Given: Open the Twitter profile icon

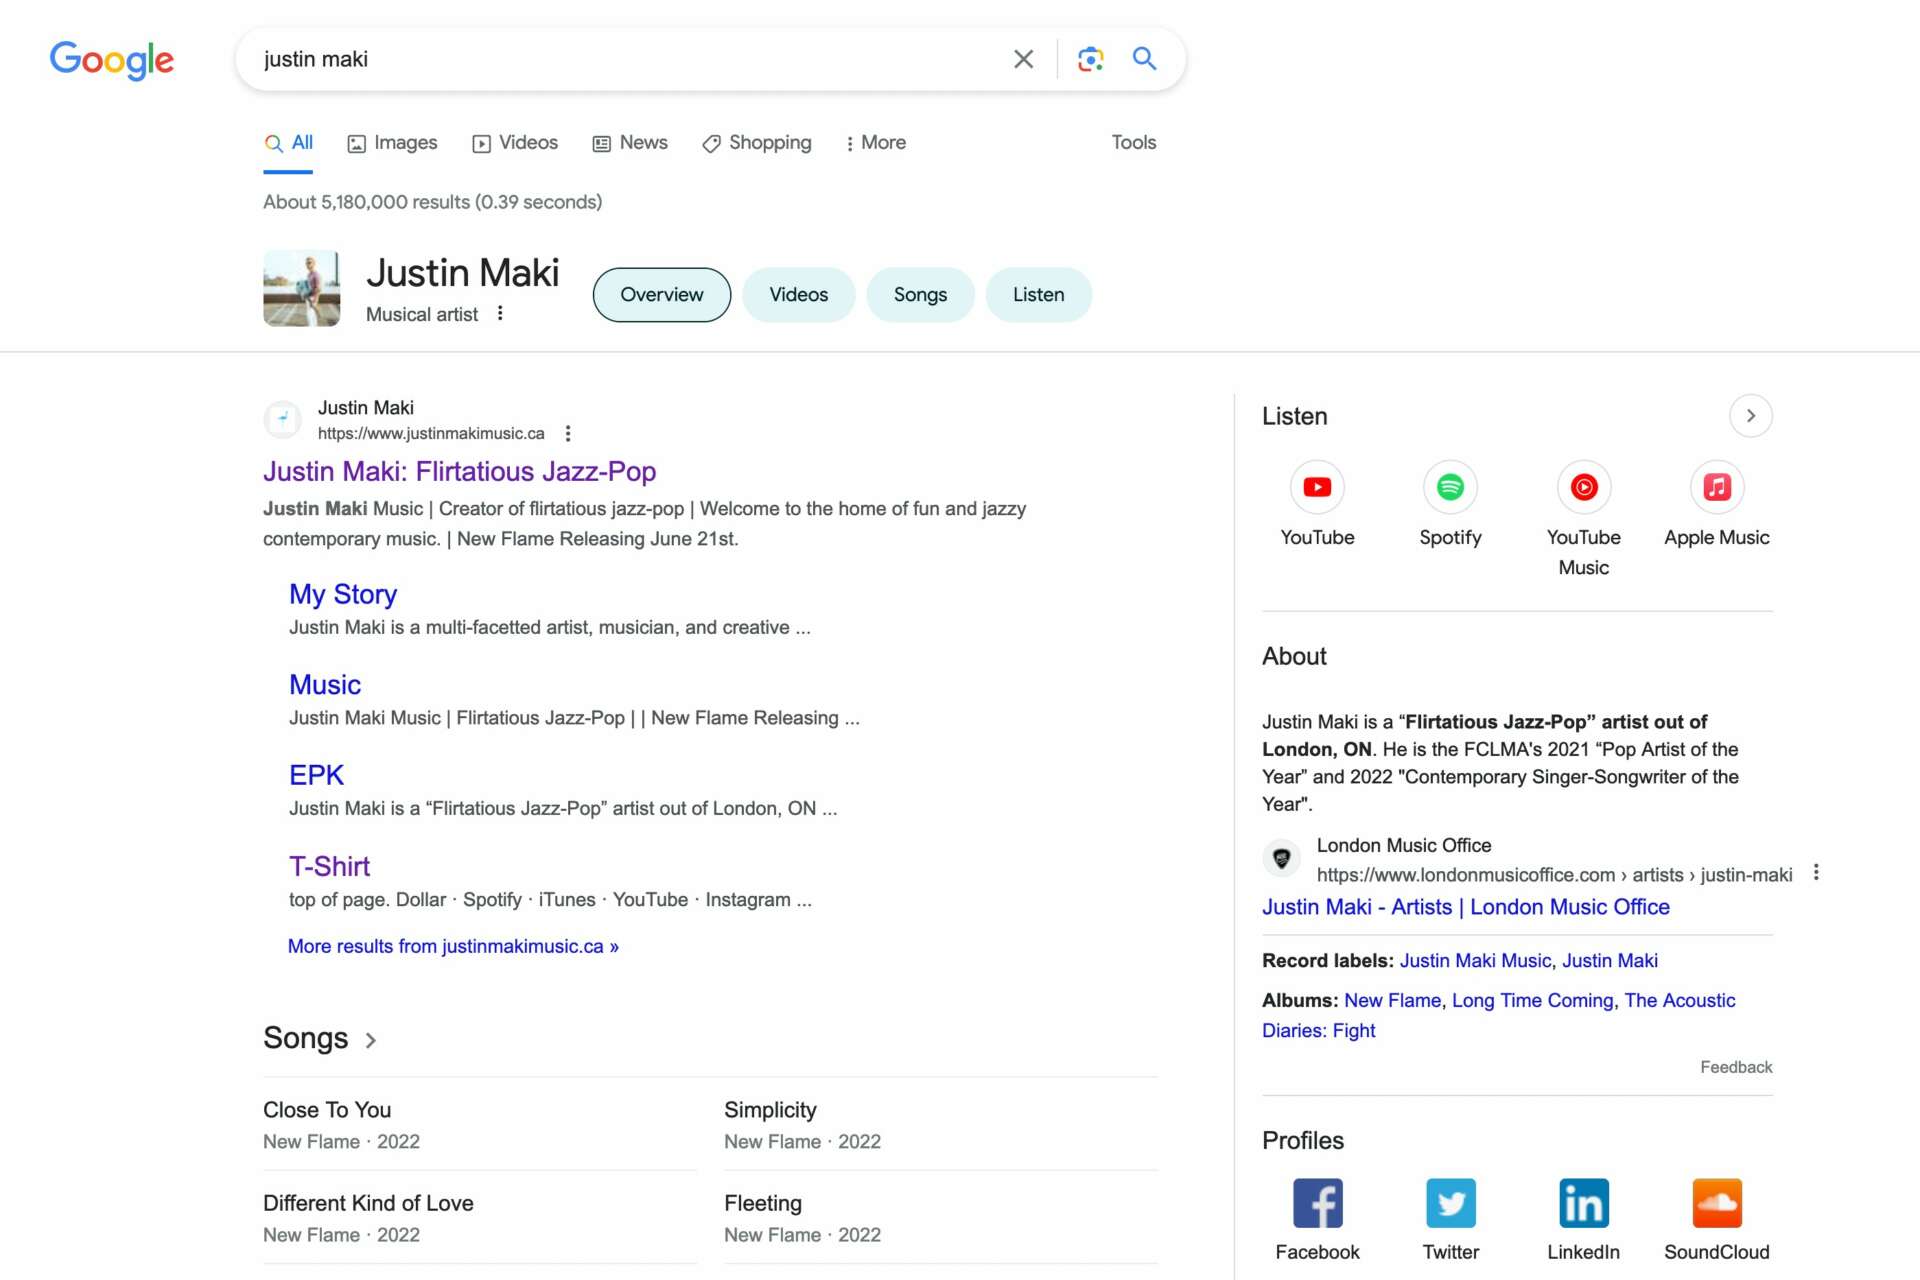Looking at the screenshot, I should [x=1450, y=1203].
